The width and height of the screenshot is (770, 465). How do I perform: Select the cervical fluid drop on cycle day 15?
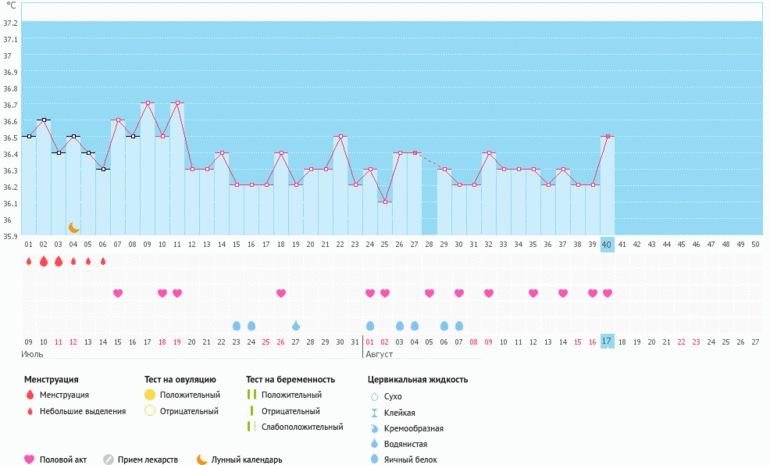pyautogui.click(x=237, y=326)
